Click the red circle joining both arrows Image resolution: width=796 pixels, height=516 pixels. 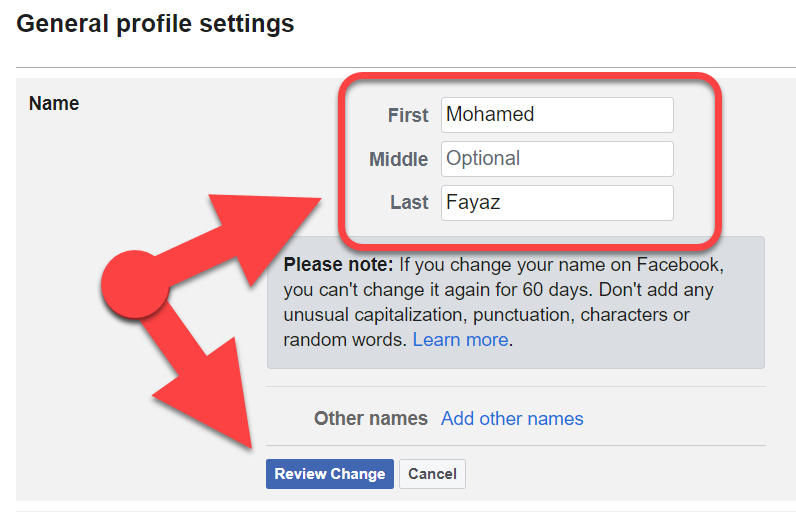coord(135,284)
